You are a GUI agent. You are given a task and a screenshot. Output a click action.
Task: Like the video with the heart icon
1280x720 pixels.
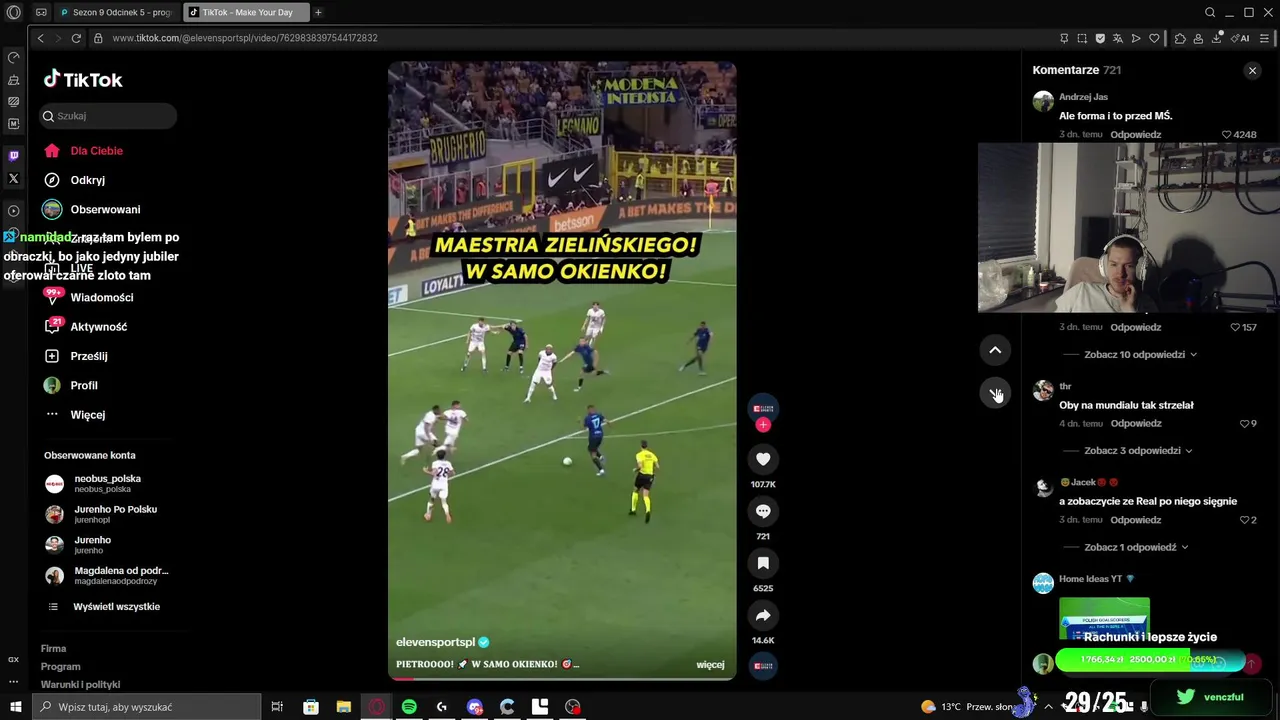[x=763, y=459]
